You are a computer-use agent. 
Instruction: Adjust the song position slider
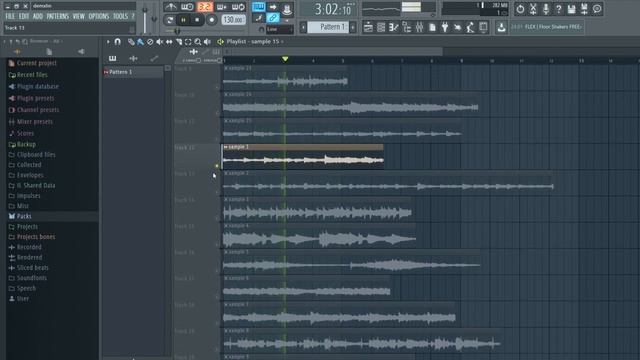(204, 31)
